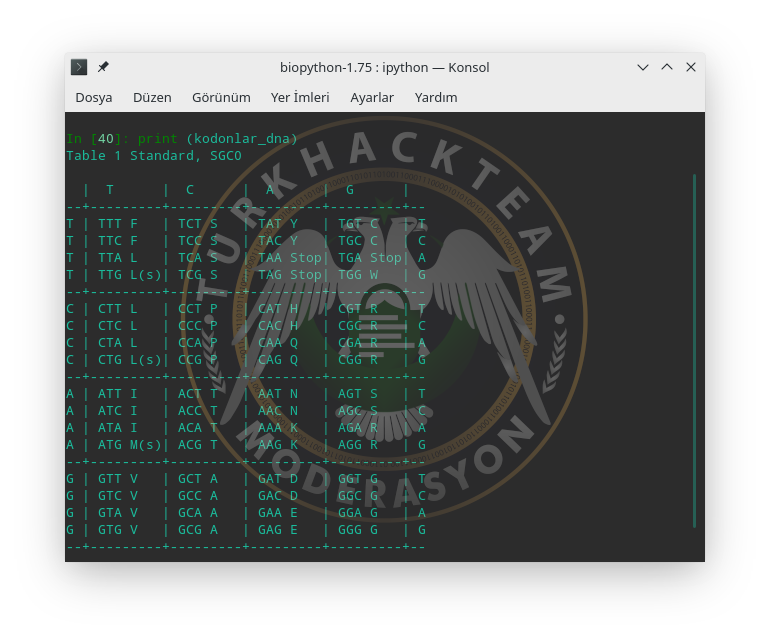Click the 'GCT A' codon cell

tap(198, 479)
